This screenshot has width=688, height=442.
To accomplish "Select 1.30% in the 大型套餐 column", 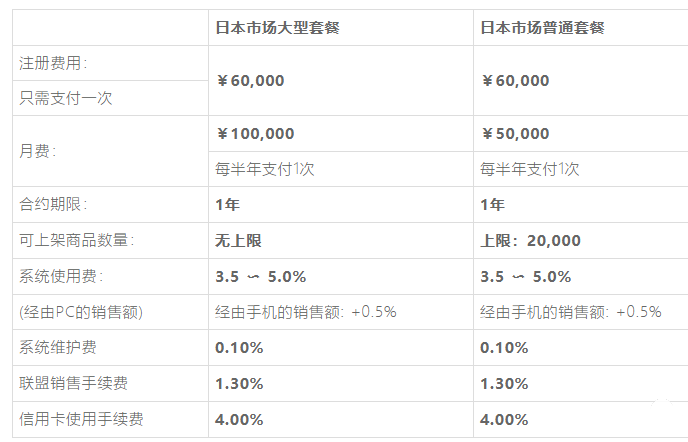I will click(239, 383).
